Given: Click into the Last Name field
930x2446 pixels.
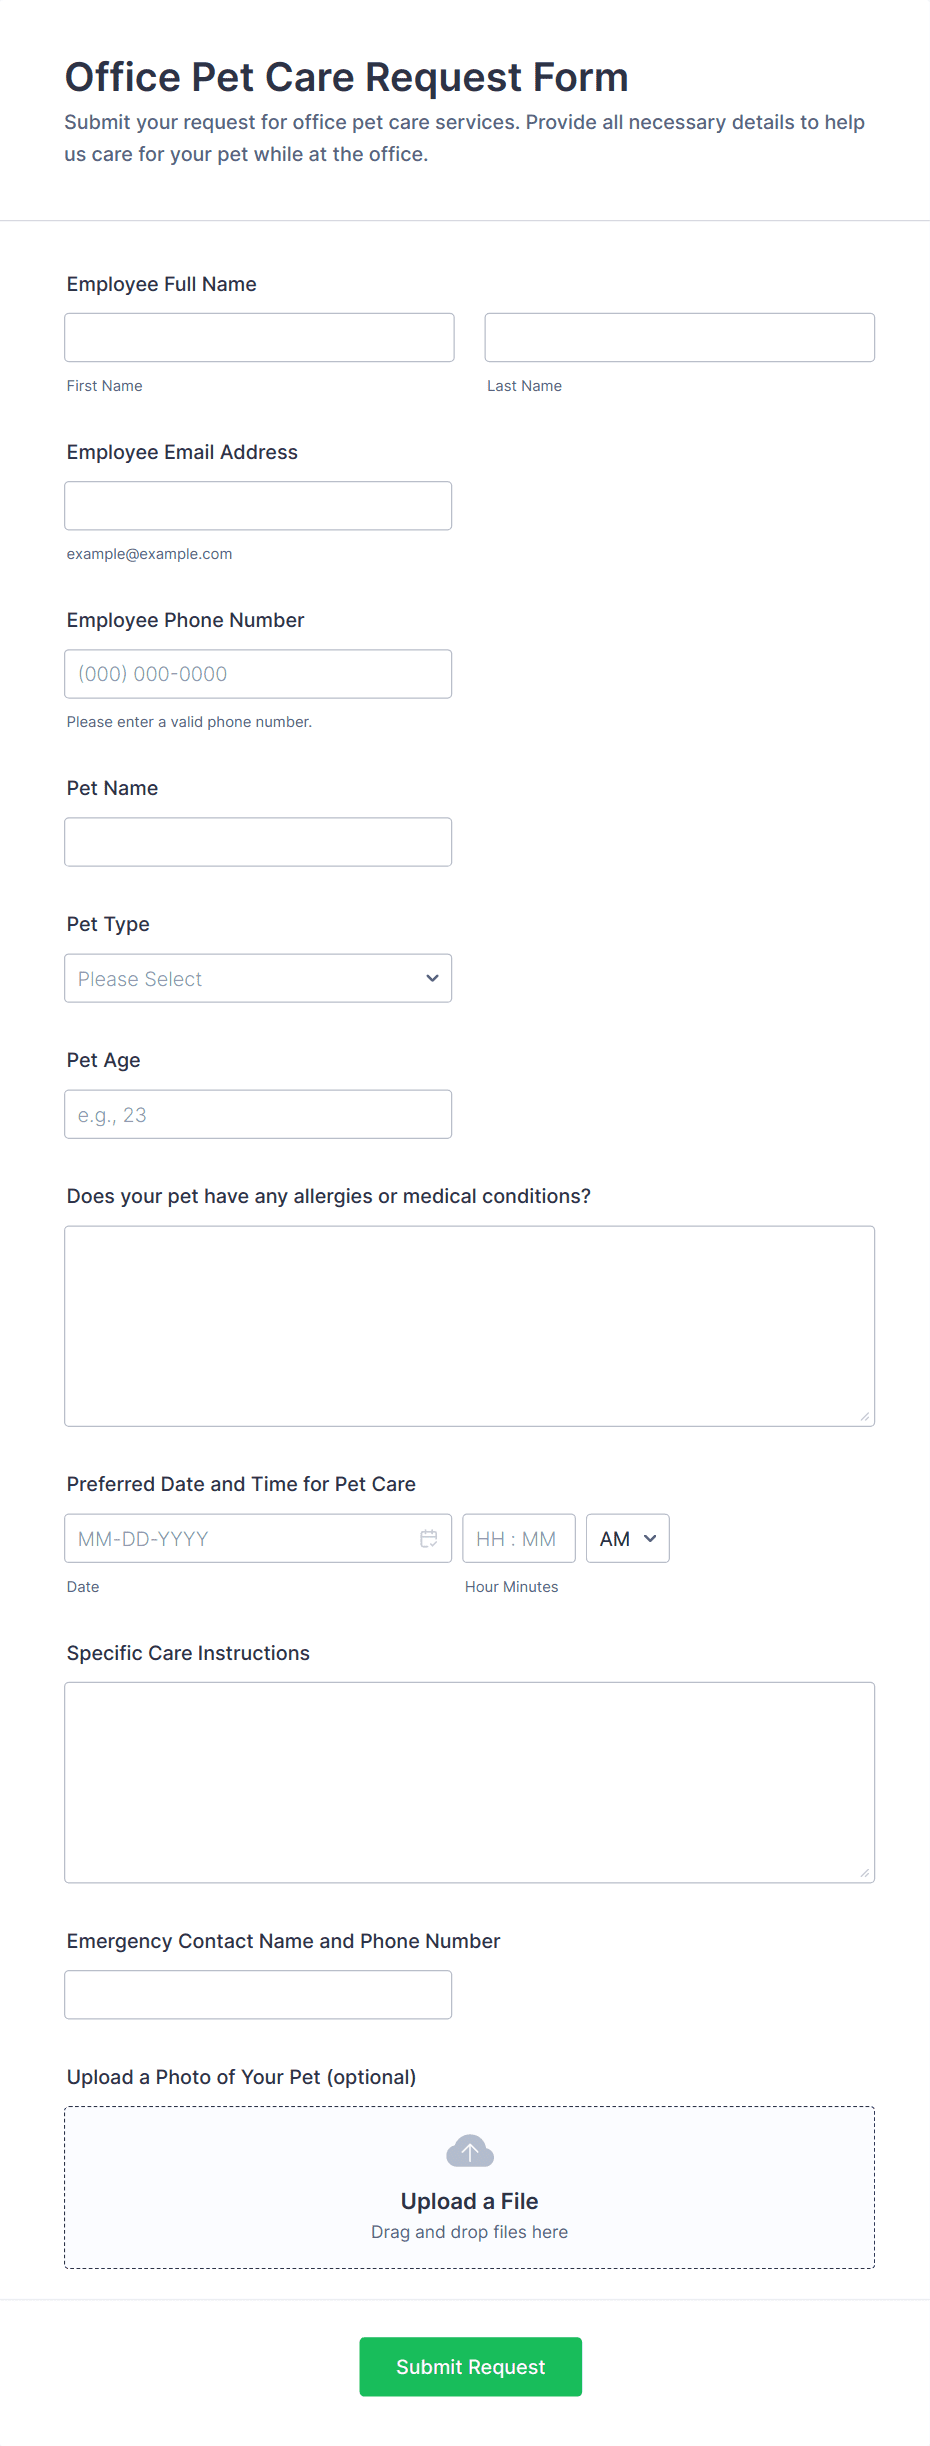Looking at the screenshot, I should 679,337.
